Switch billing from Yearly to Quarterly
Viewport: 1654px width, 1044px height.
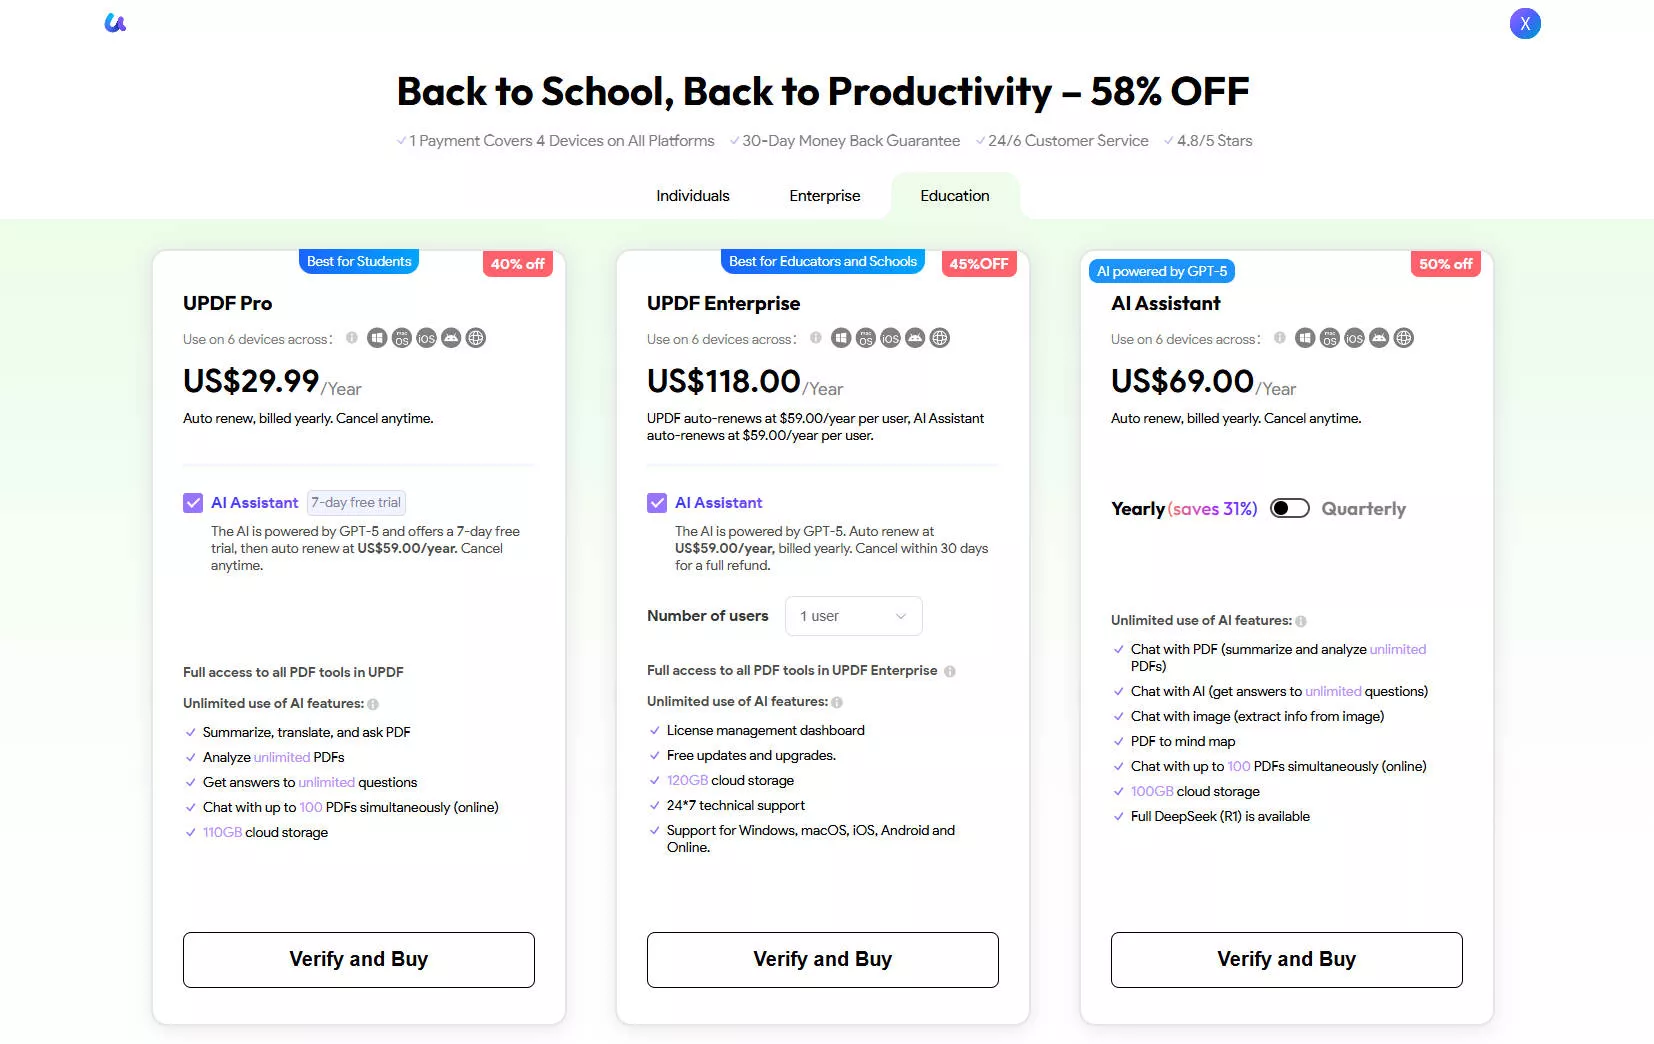1290,508
